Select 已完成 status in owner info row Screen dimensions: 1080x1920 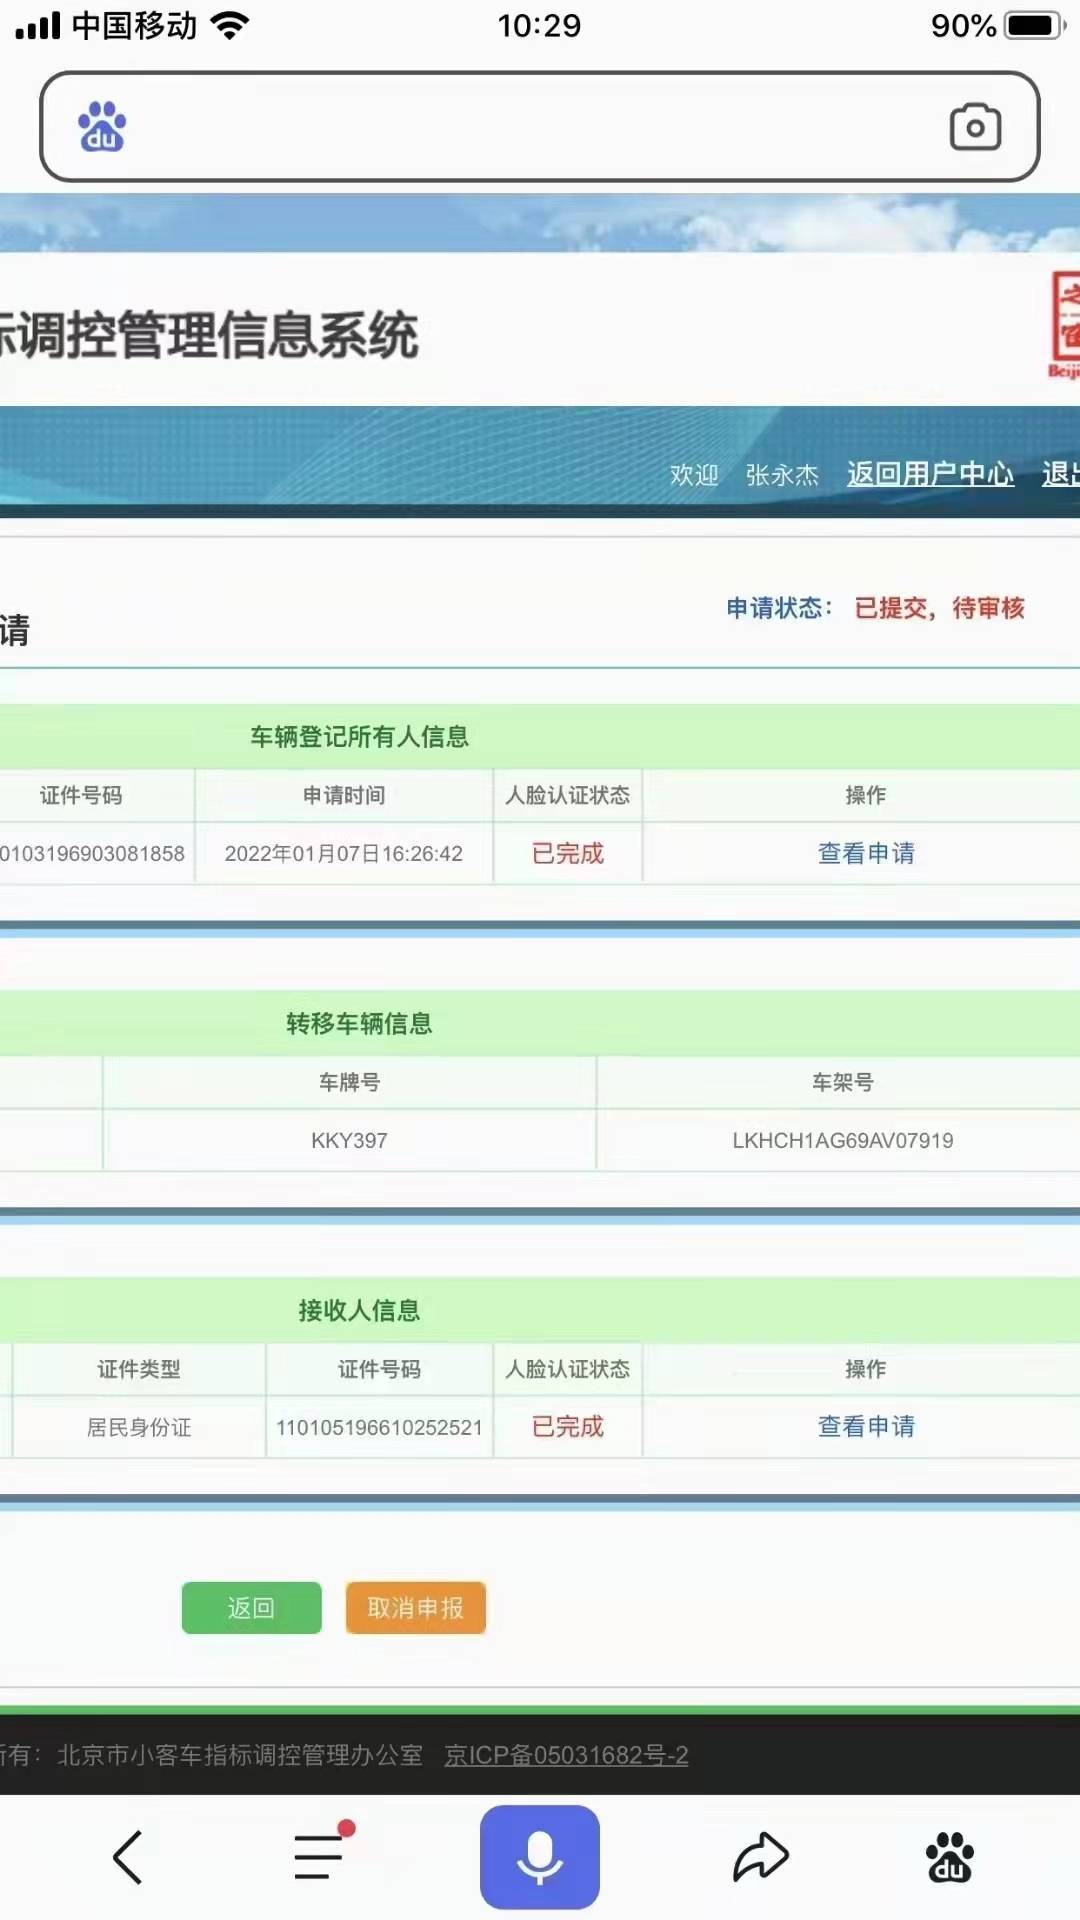pyautogui.click(x=568, y=853)
